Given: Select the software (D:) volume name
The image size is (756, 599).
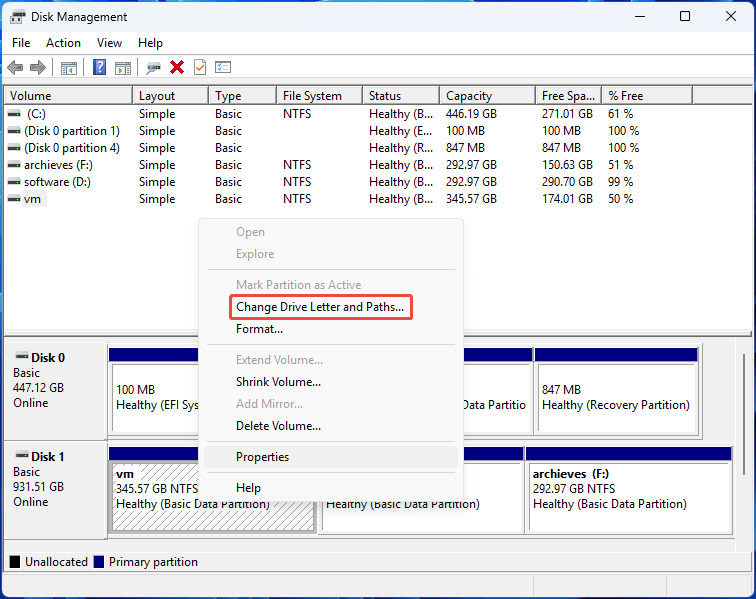Looking at the screenshot, I should coord(57,182).
